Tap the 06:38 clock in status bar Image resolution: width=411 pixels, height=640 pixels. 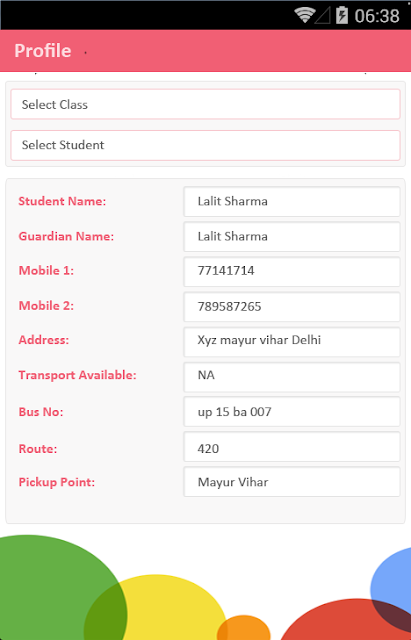click(x=376, y=16)
